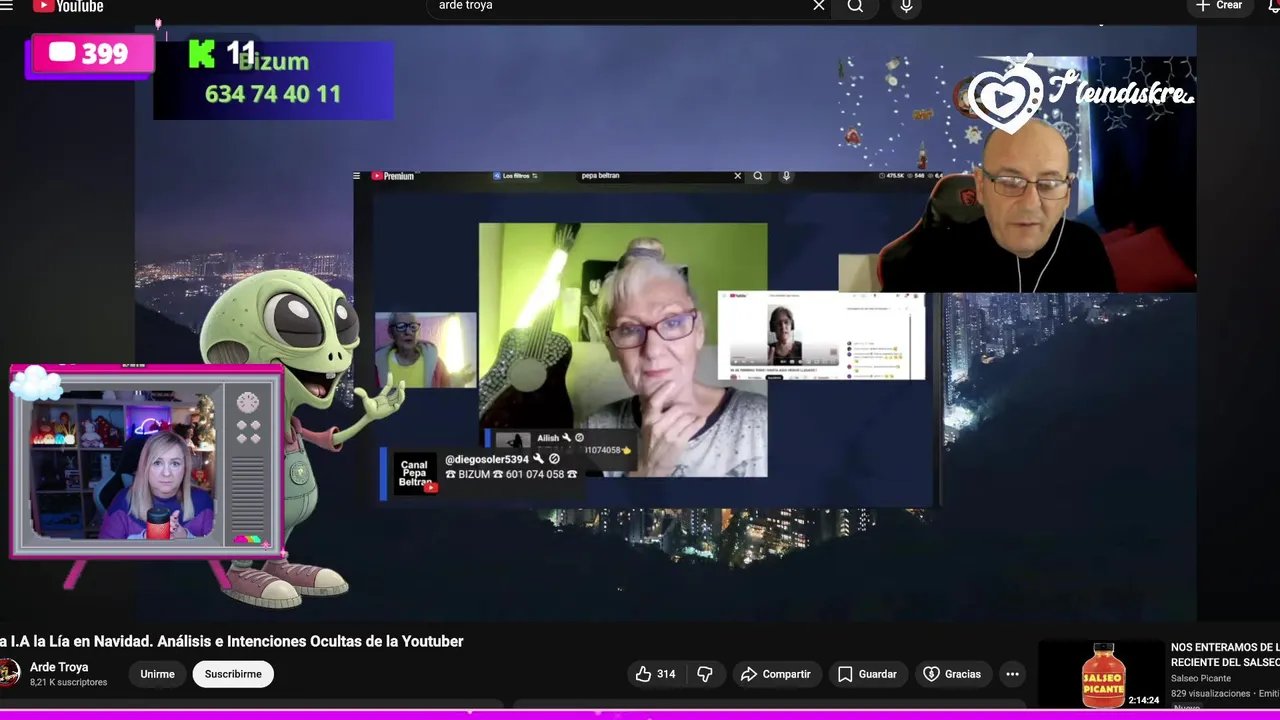Open the Arde Troya channel avatar
This screenshot has height=720, width=1280.
9,673
